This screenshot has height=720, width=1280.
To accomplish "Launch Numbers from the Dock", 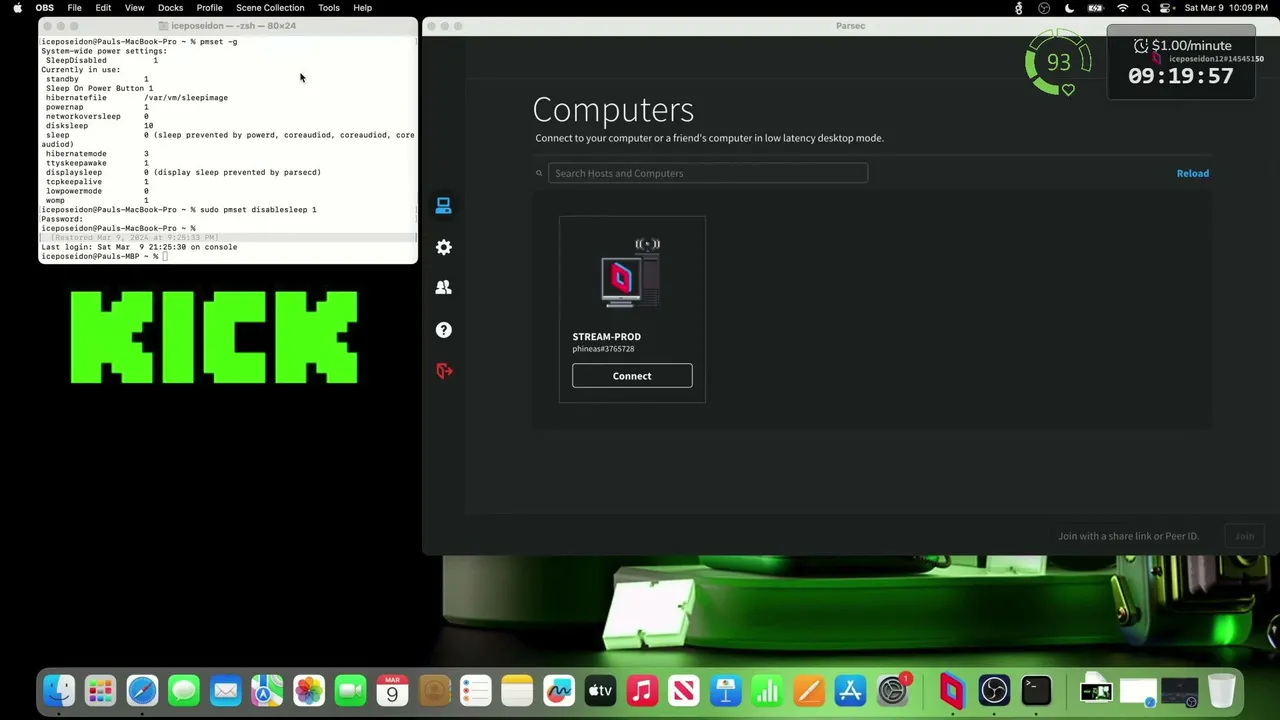I will [767, 691].
